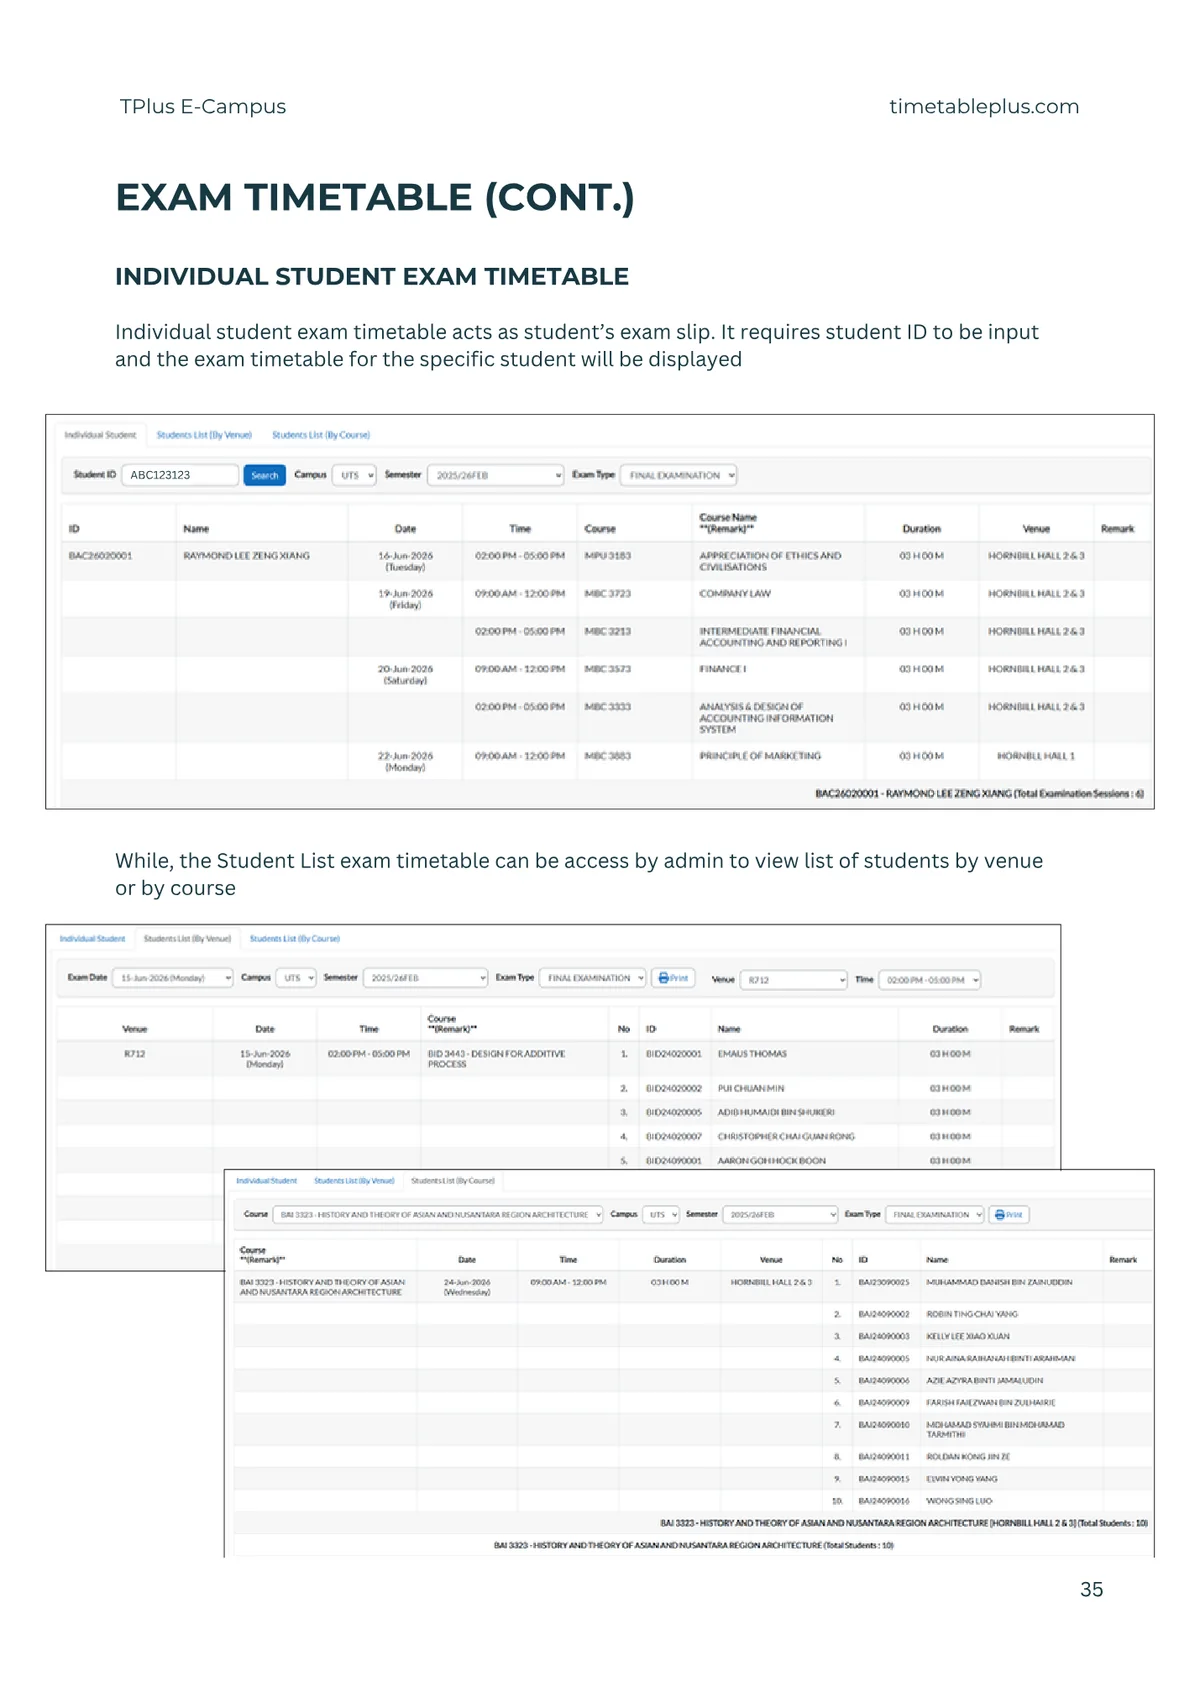
Task: Open the Campus dropdown beside the Search button
Action: coord(354,475)
